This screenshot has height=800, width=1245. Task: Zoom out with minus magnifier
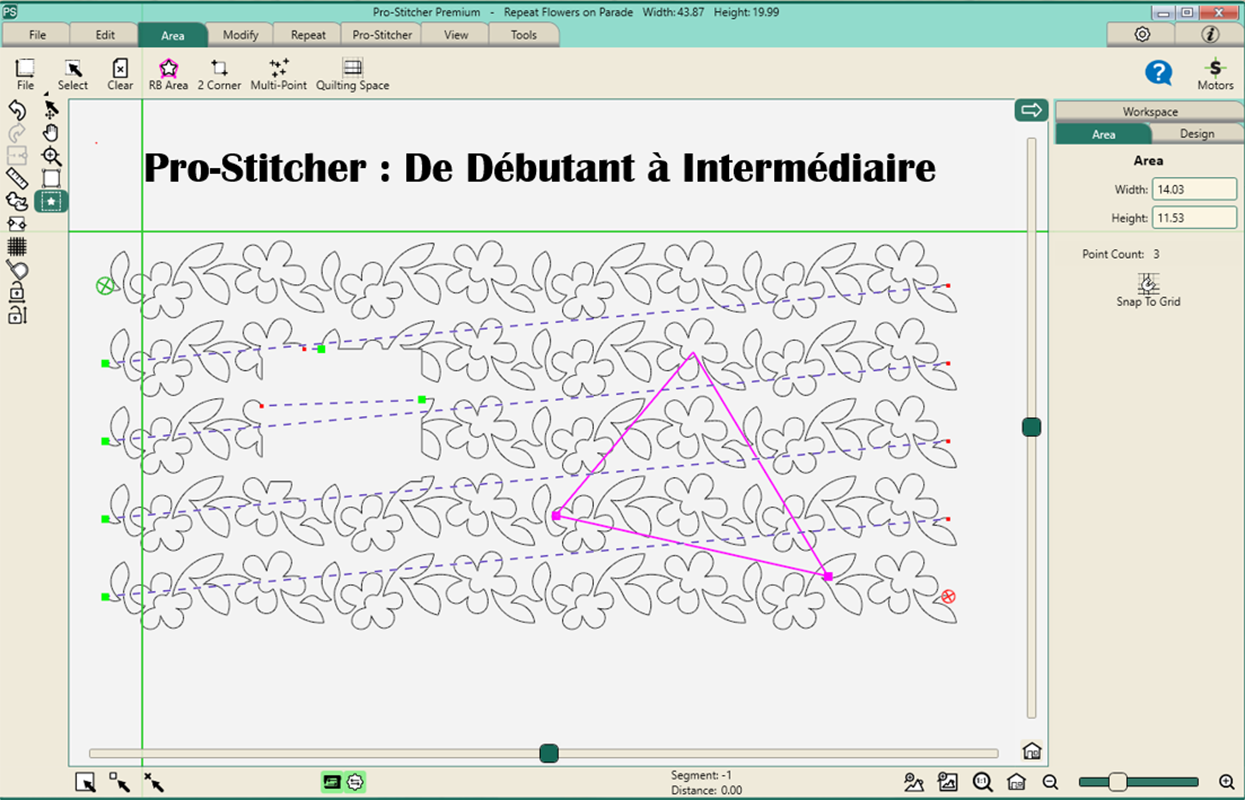click(1050, 782)
